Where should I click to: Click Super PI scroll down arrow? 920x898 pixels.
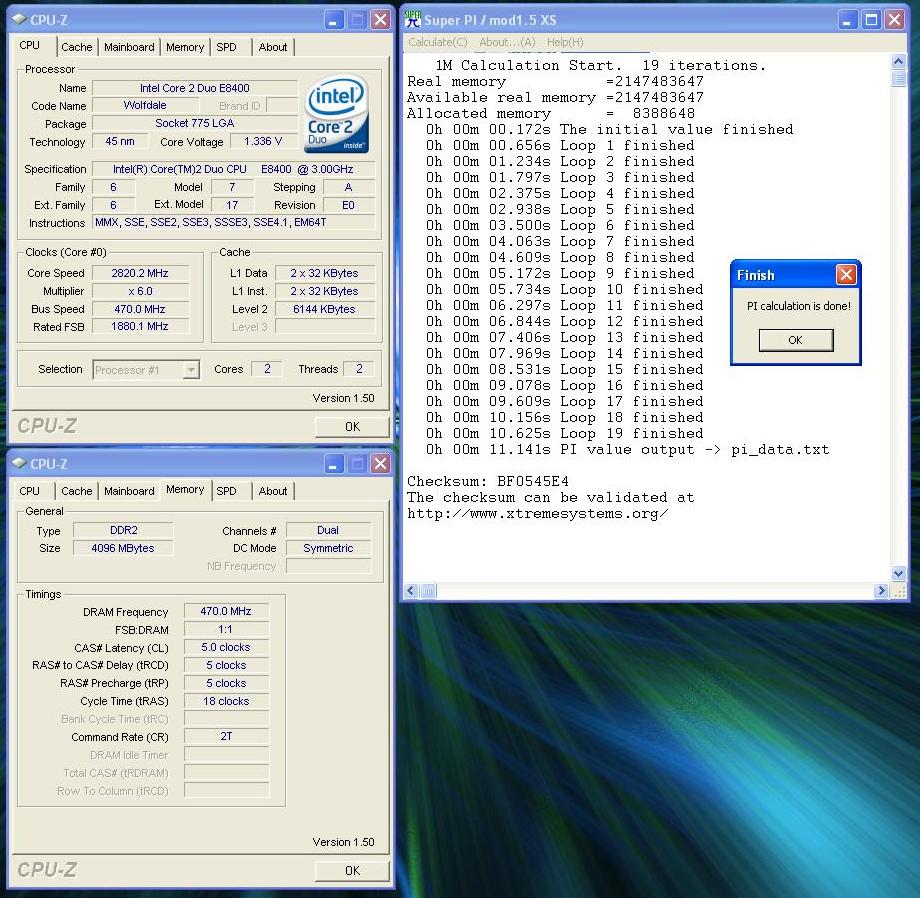click(898, 573)
